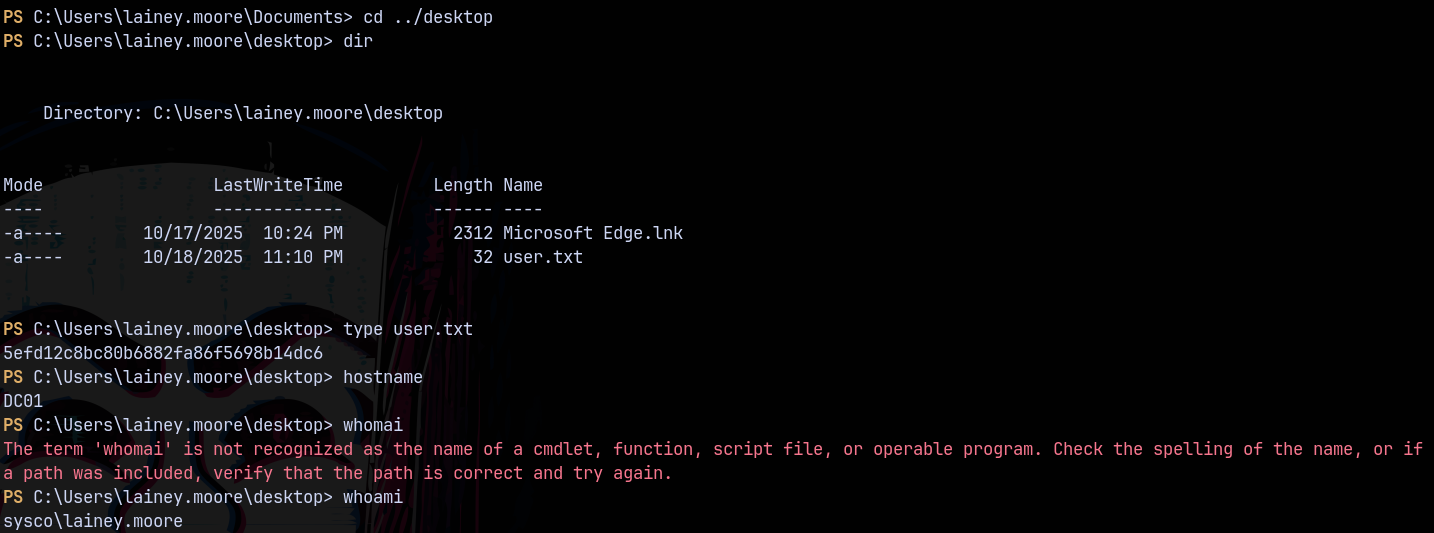The height and width of the screenshot is (533, 1434).
Task: Click the red 'not recognized' error message
Action: (x=712, y=449)
